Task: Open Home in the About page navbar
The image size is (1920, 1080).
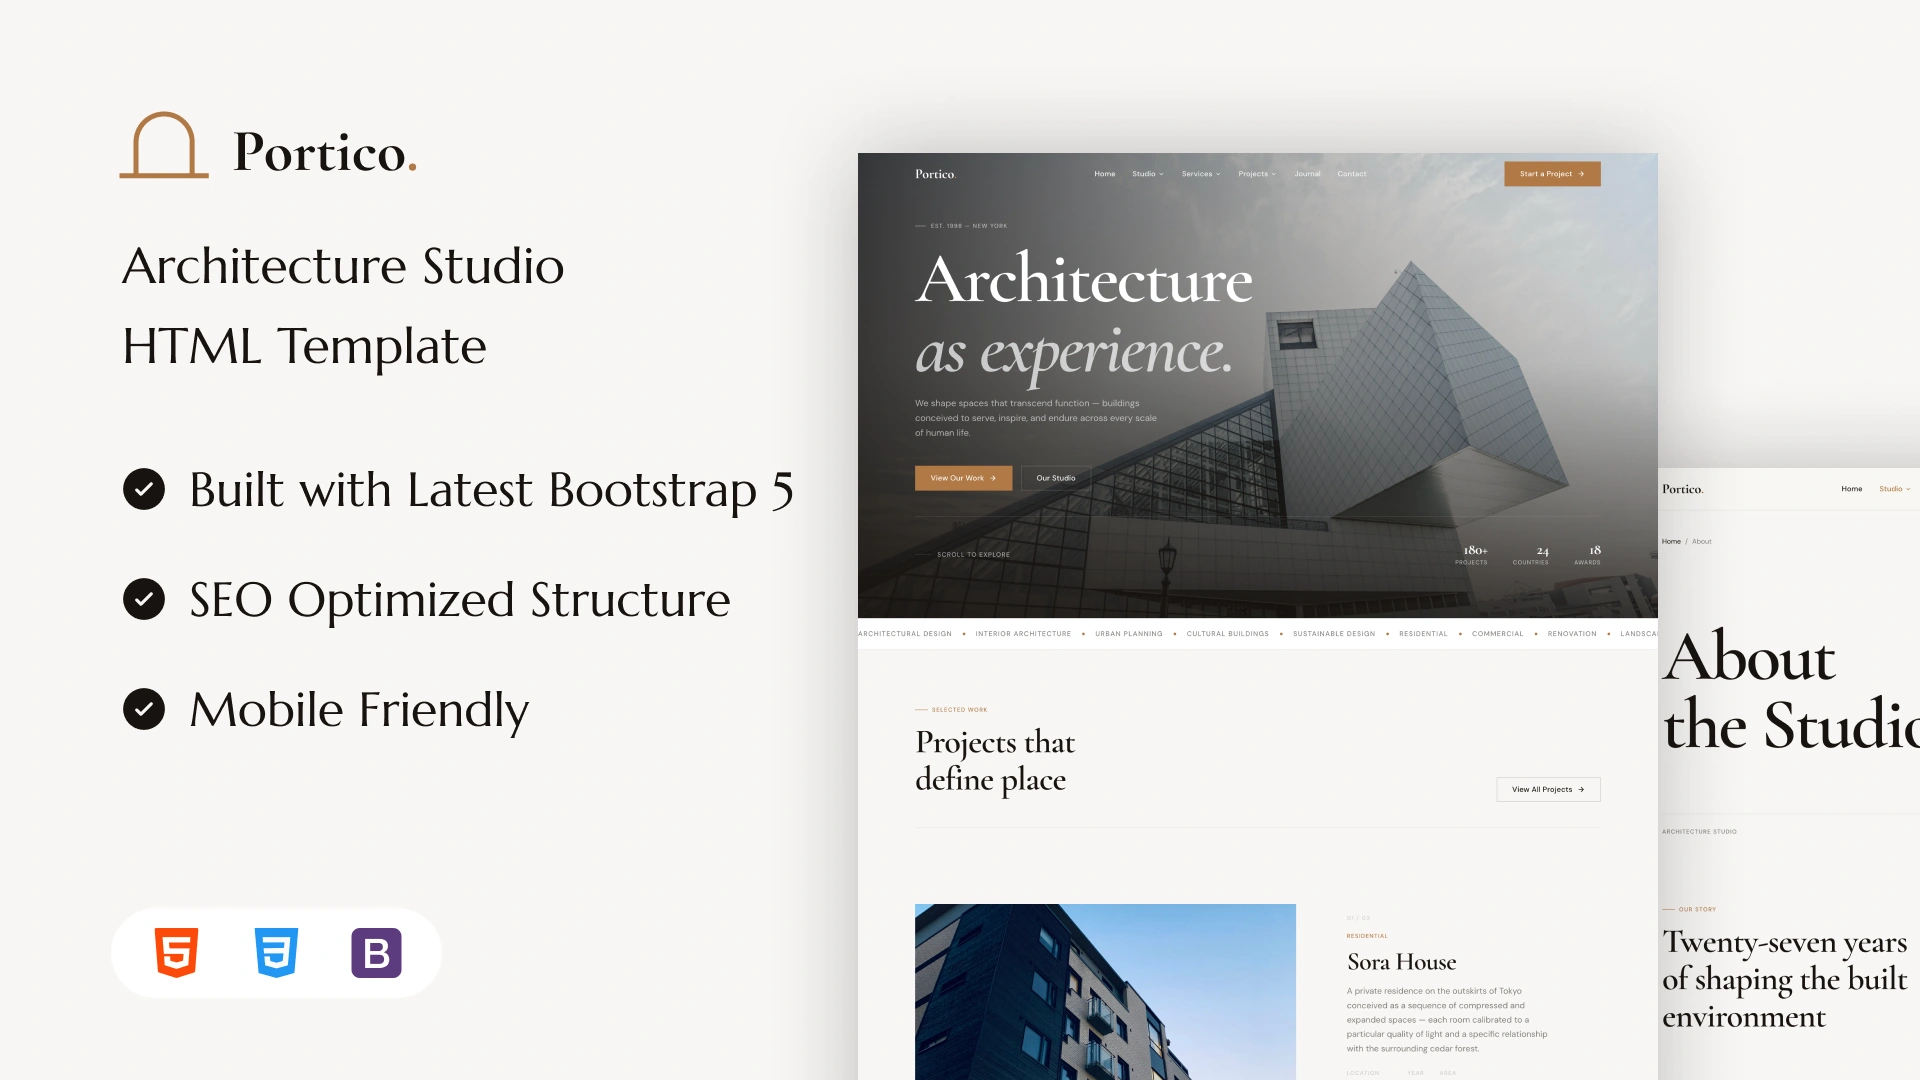Action: point(1852,489)
